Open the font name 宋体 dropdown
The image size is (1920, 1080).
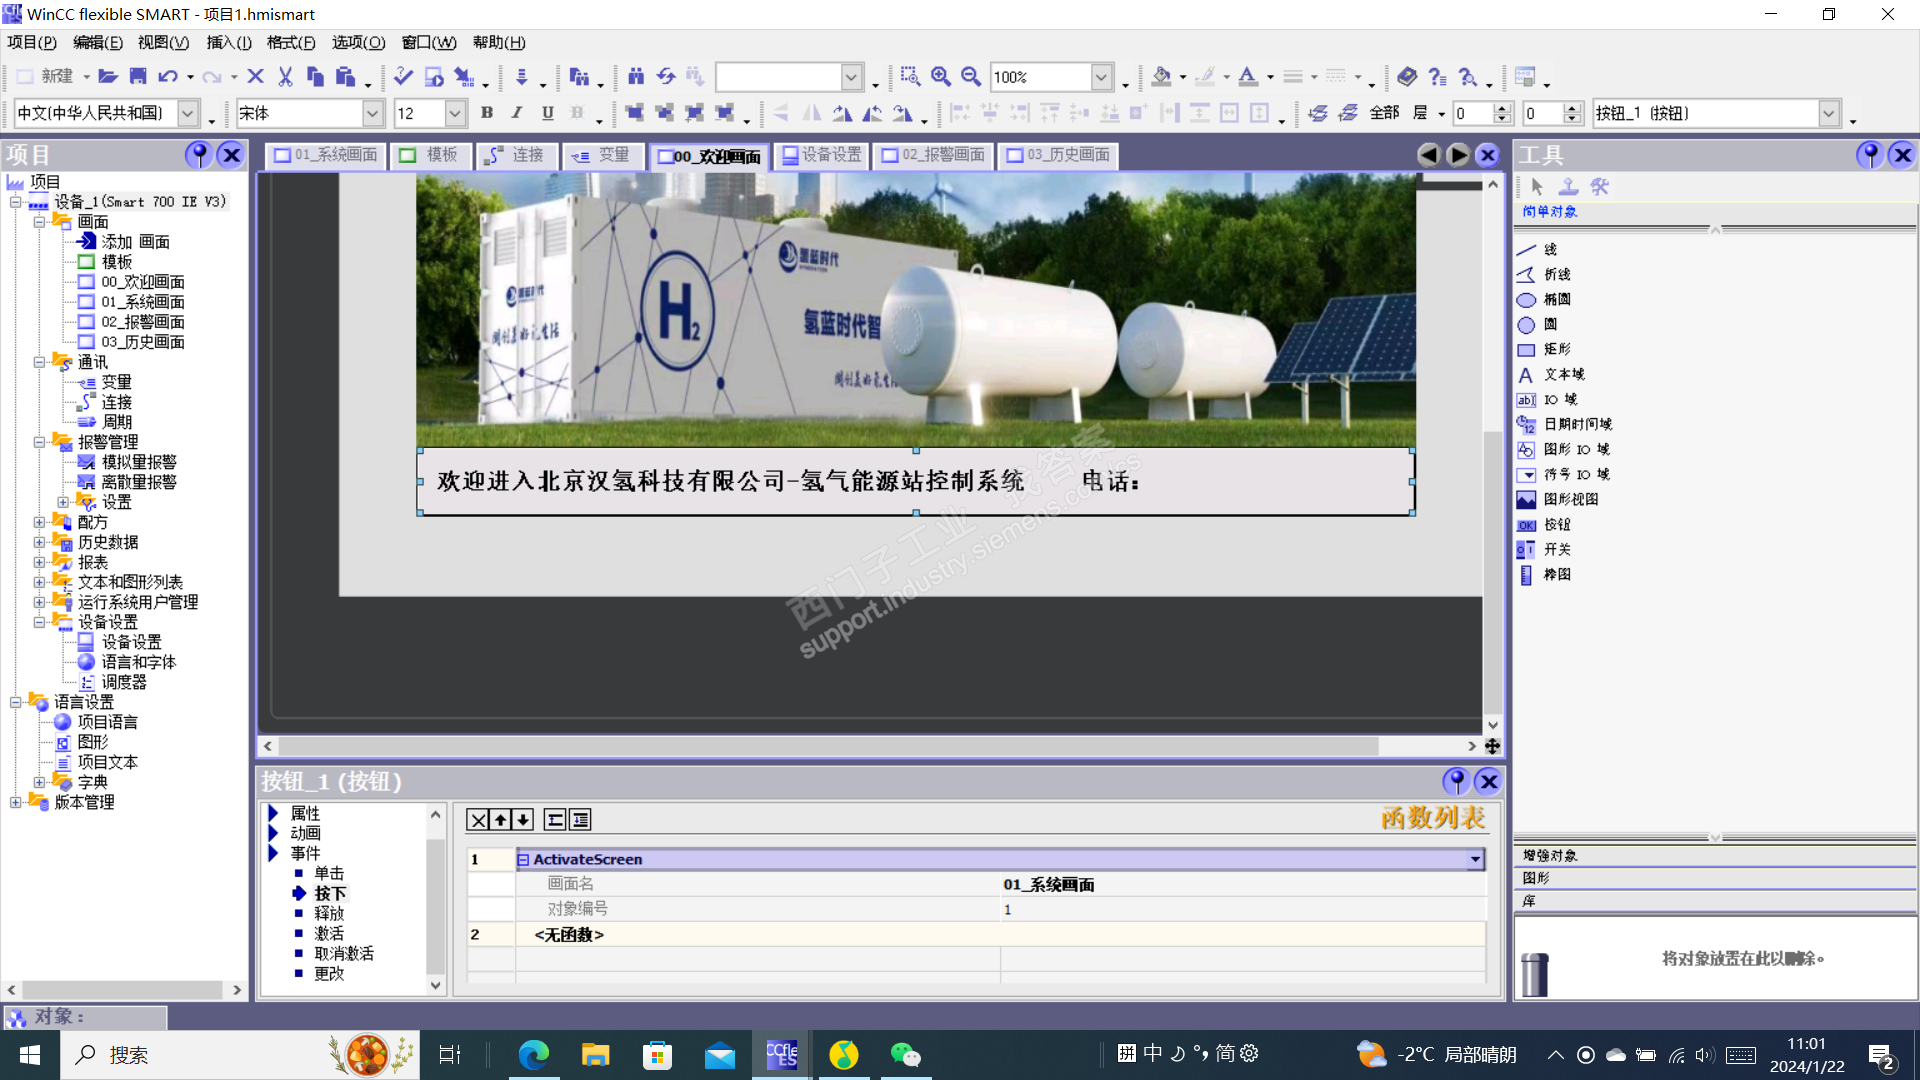[372, 113]
